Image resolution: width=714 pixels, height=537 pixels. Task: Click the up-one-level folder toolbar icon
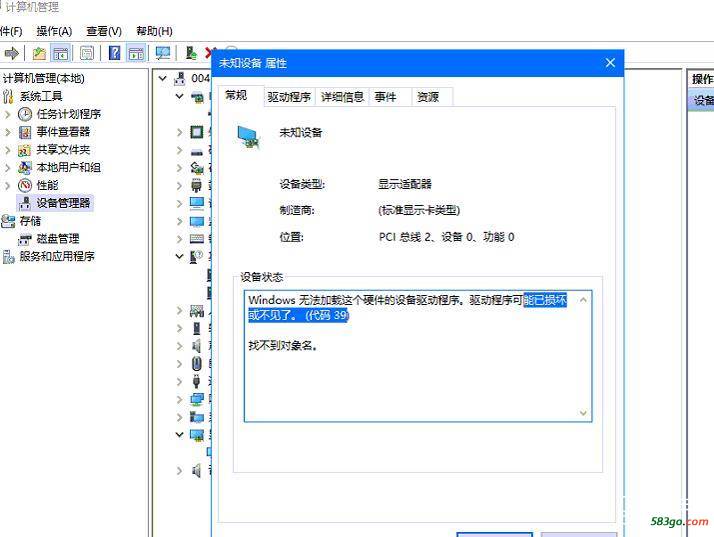point(39,53)
